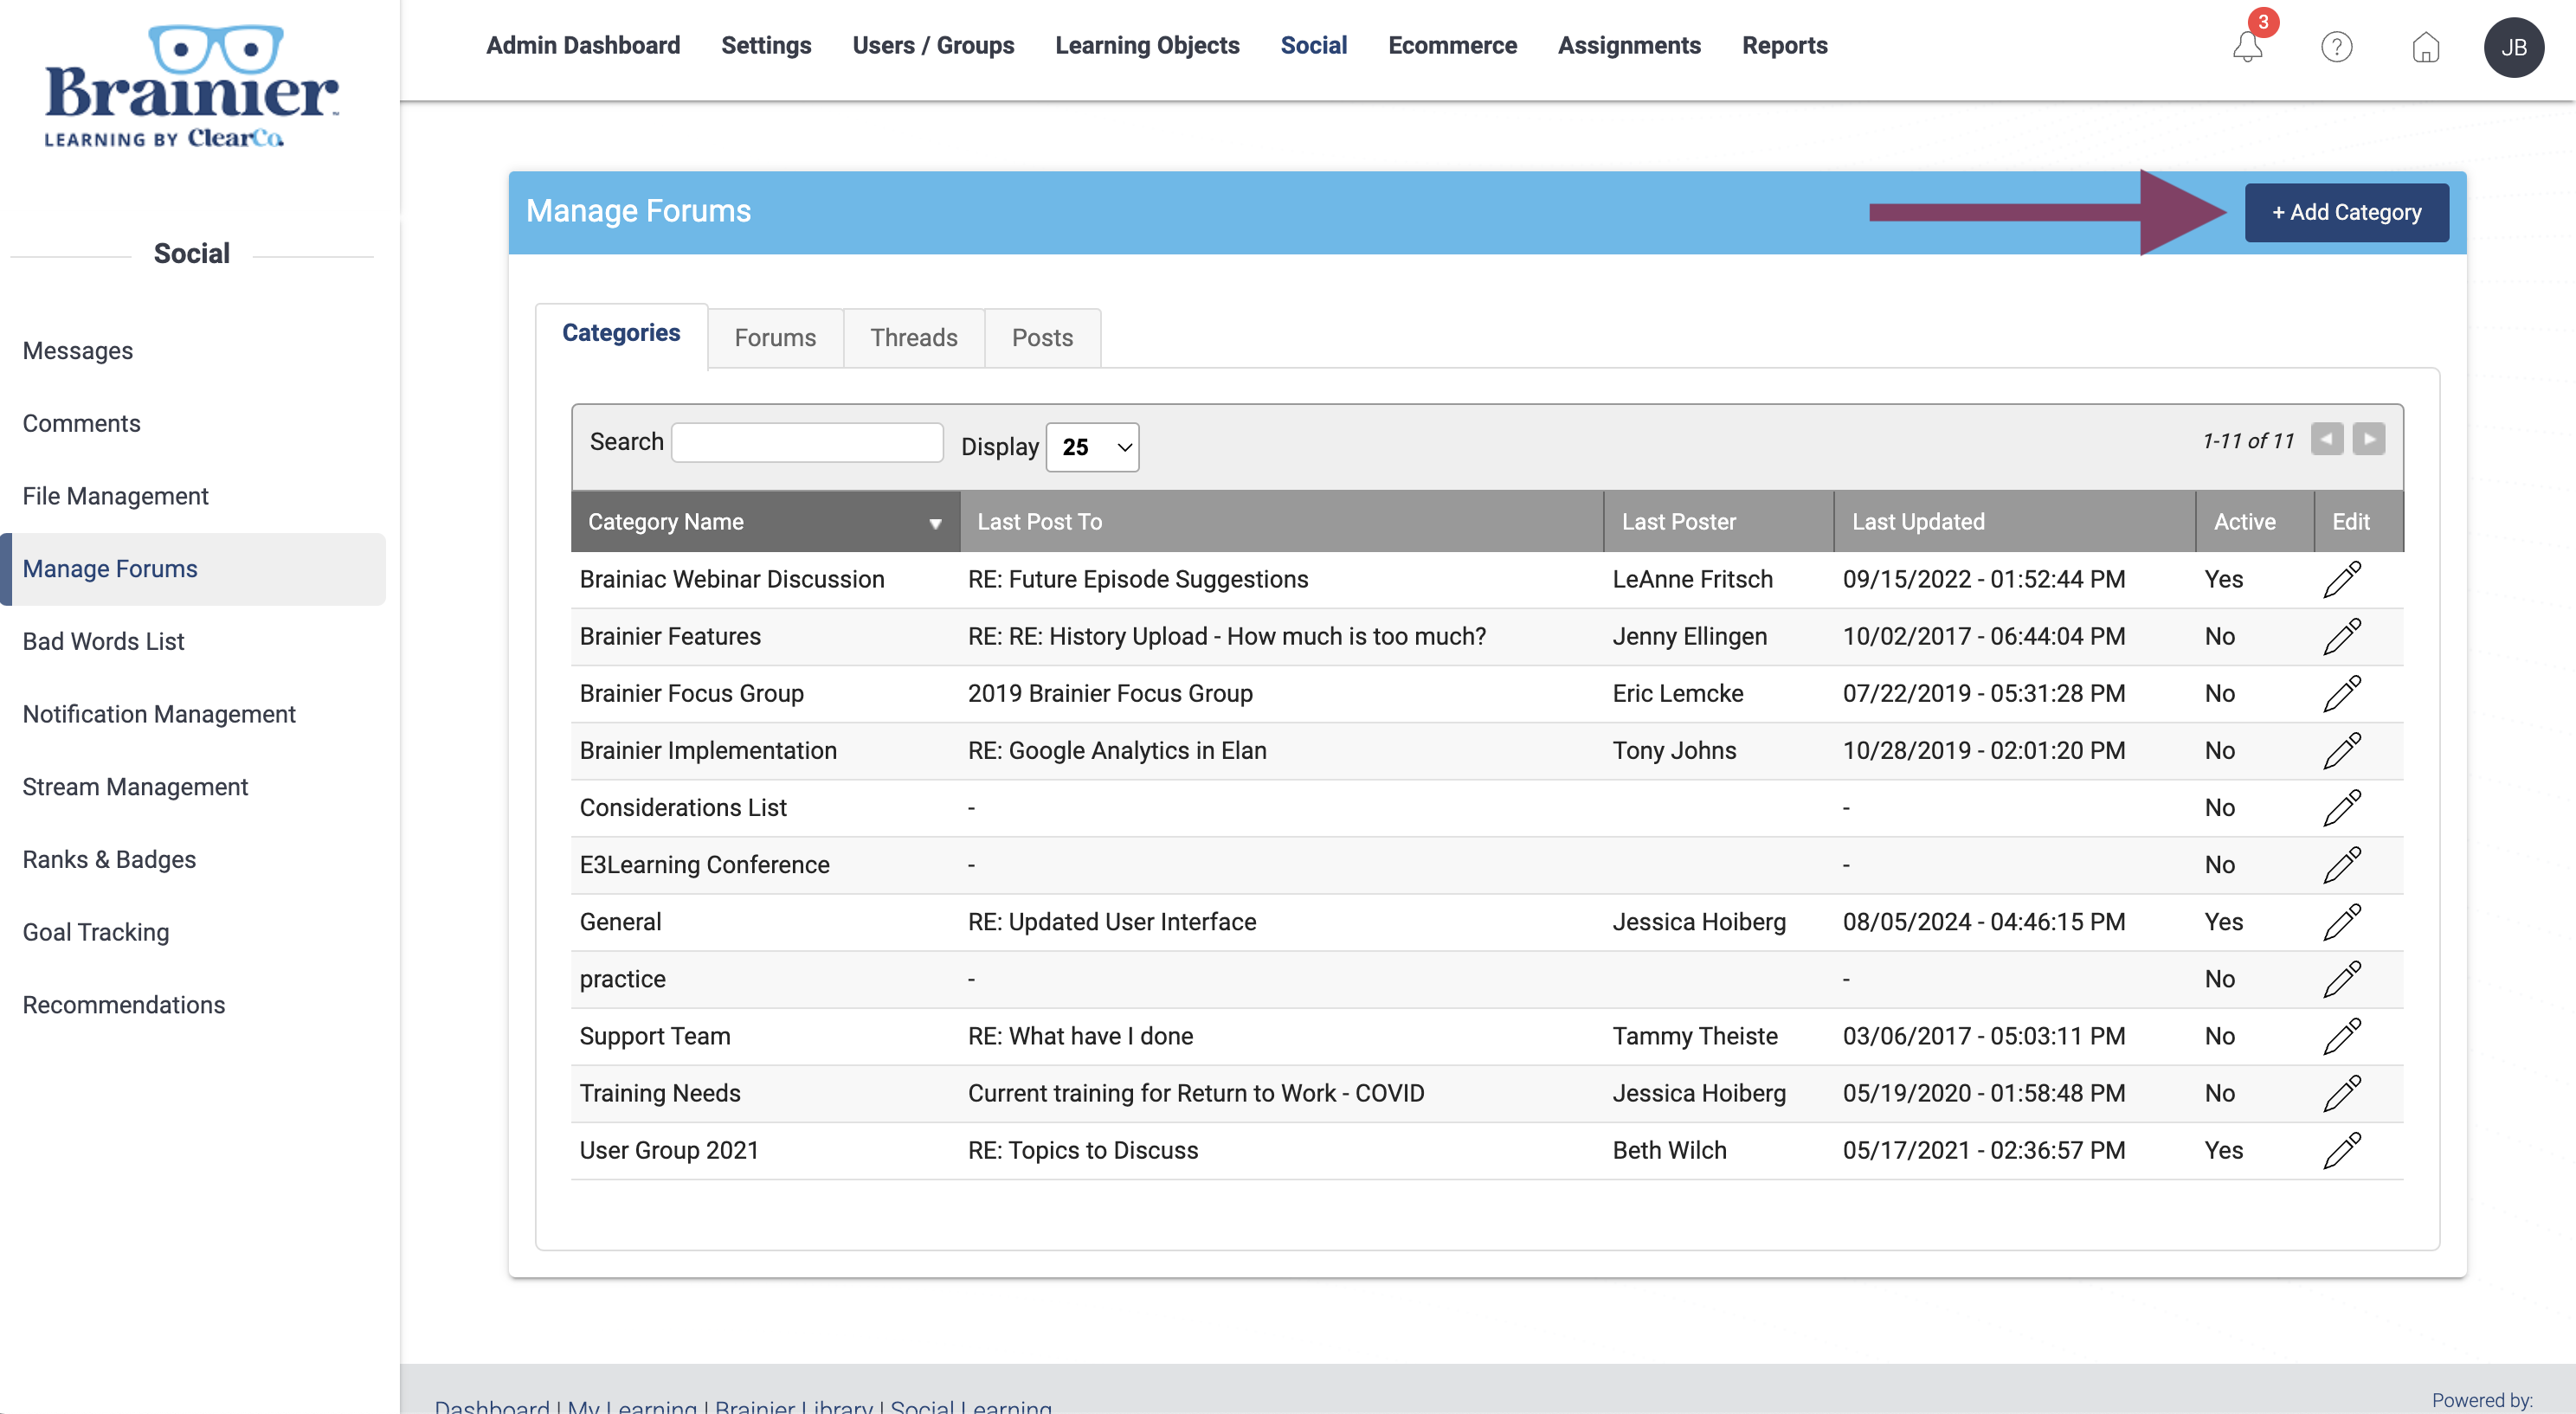Image resolution: width=2576 pixels, height=1414 pixels.
Task: Edit the E3Learning Conference category
Action: pos(2341,864)
